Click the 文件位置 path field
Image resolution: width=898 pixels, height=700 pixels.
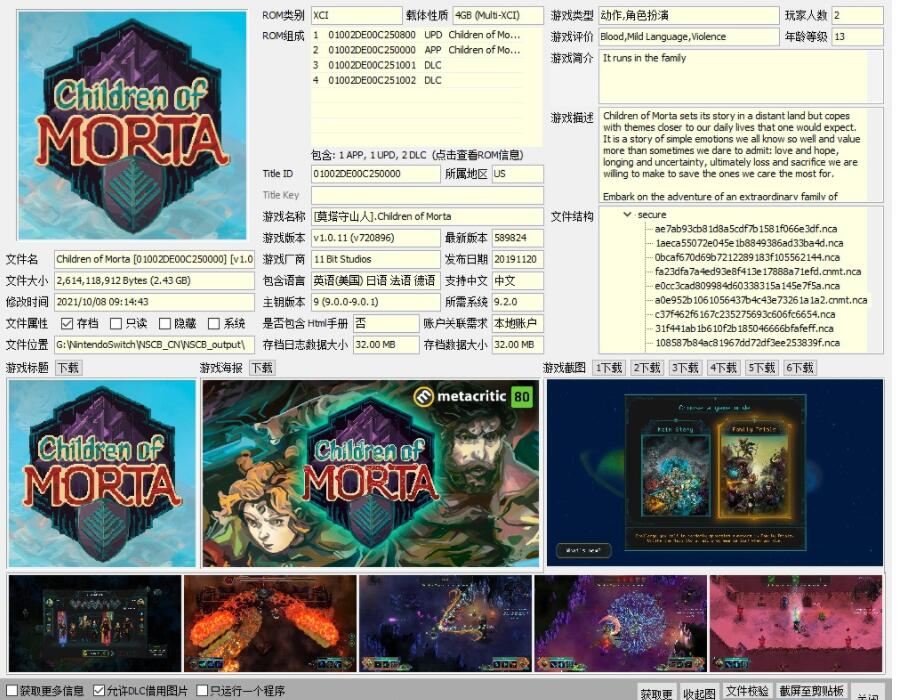click(154, 344)
